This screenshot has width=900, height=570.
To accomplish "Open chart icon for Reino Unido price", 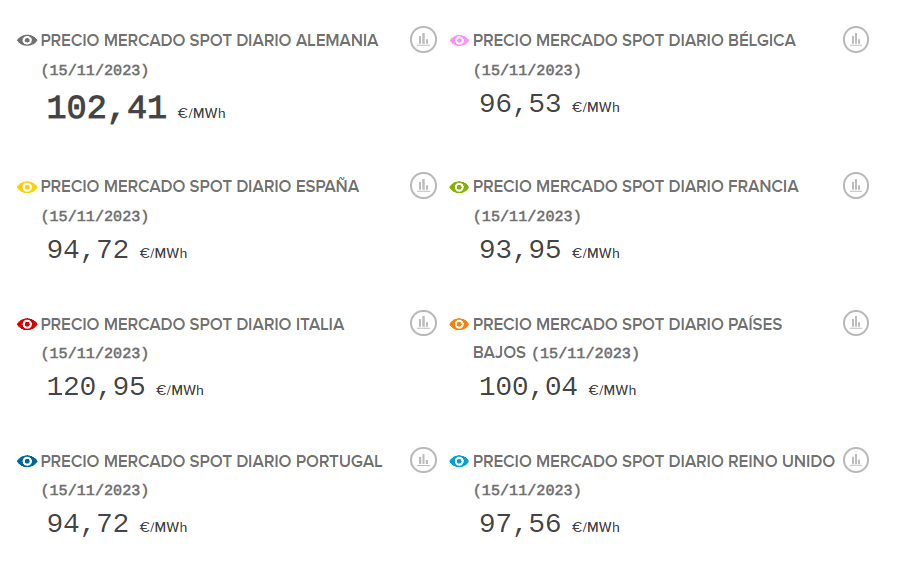I will [855, 460].
